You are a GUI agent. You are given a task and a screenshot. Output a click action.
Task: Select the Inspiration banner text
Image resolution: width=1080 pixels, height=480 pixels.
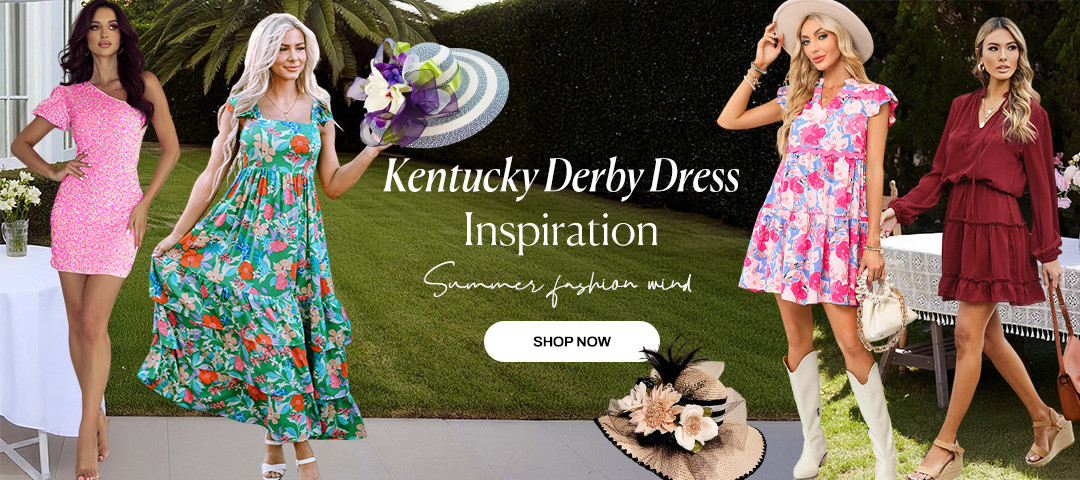[x=561, y=232]
